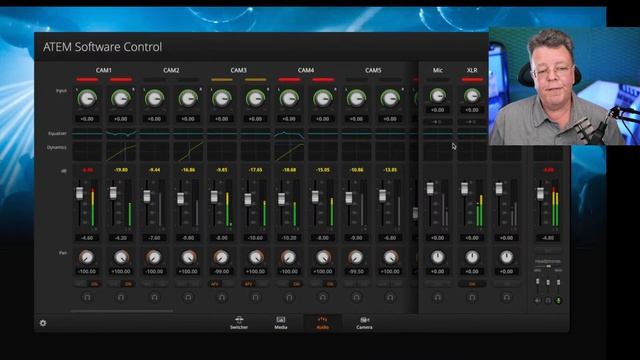
Task: Enable AFV button for CAM5 left channel
Action: (349, 284)
